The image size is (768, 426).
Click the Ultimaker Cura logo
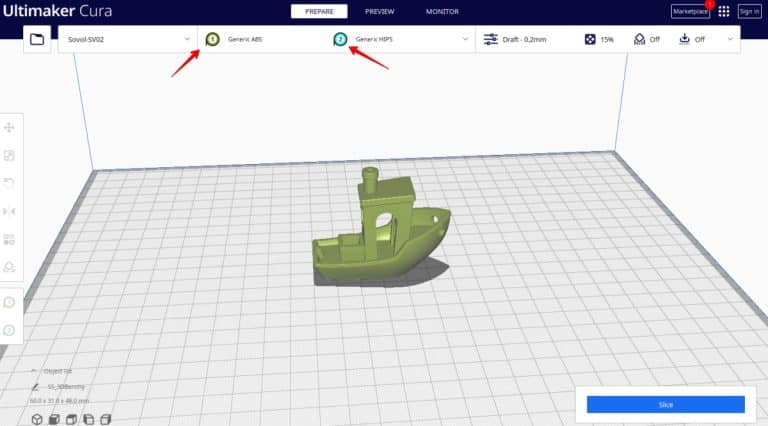click(x=57, y=11)
